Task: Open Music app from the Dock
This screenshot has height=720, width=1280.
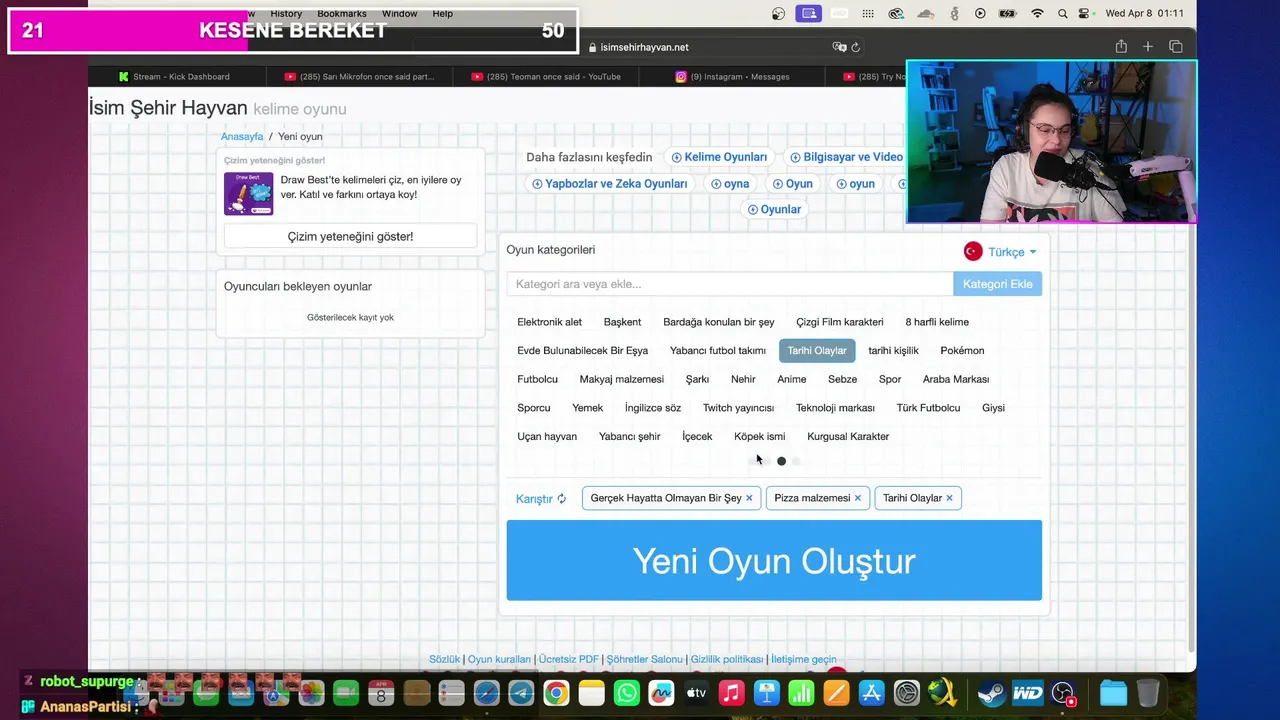Action: tap(731, 693)
